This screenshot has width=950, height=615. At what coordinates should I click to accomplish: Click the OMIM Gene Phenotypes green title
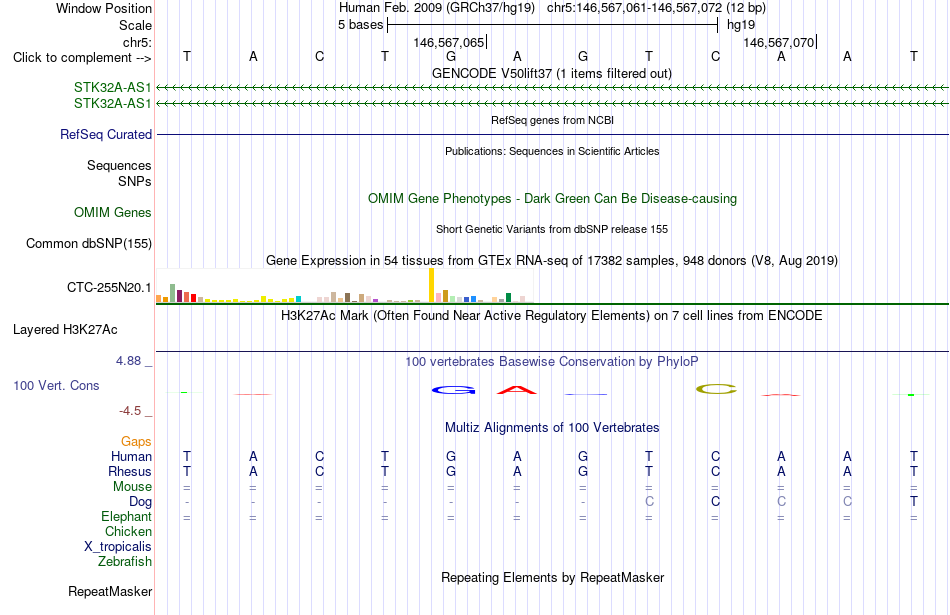pos(553,199)
